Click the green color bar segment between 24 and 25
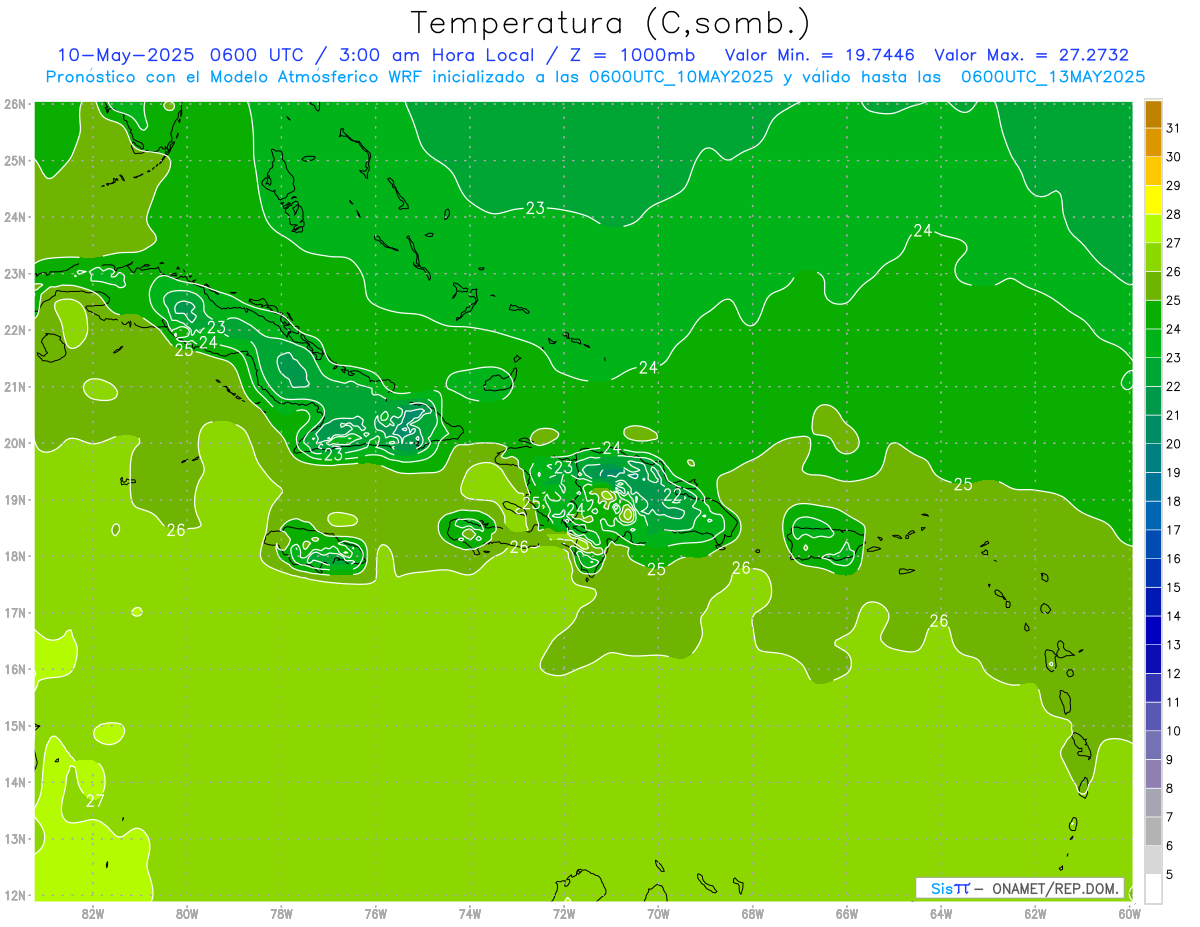The image size is (1200, 927). click(x=1153, y=315)
